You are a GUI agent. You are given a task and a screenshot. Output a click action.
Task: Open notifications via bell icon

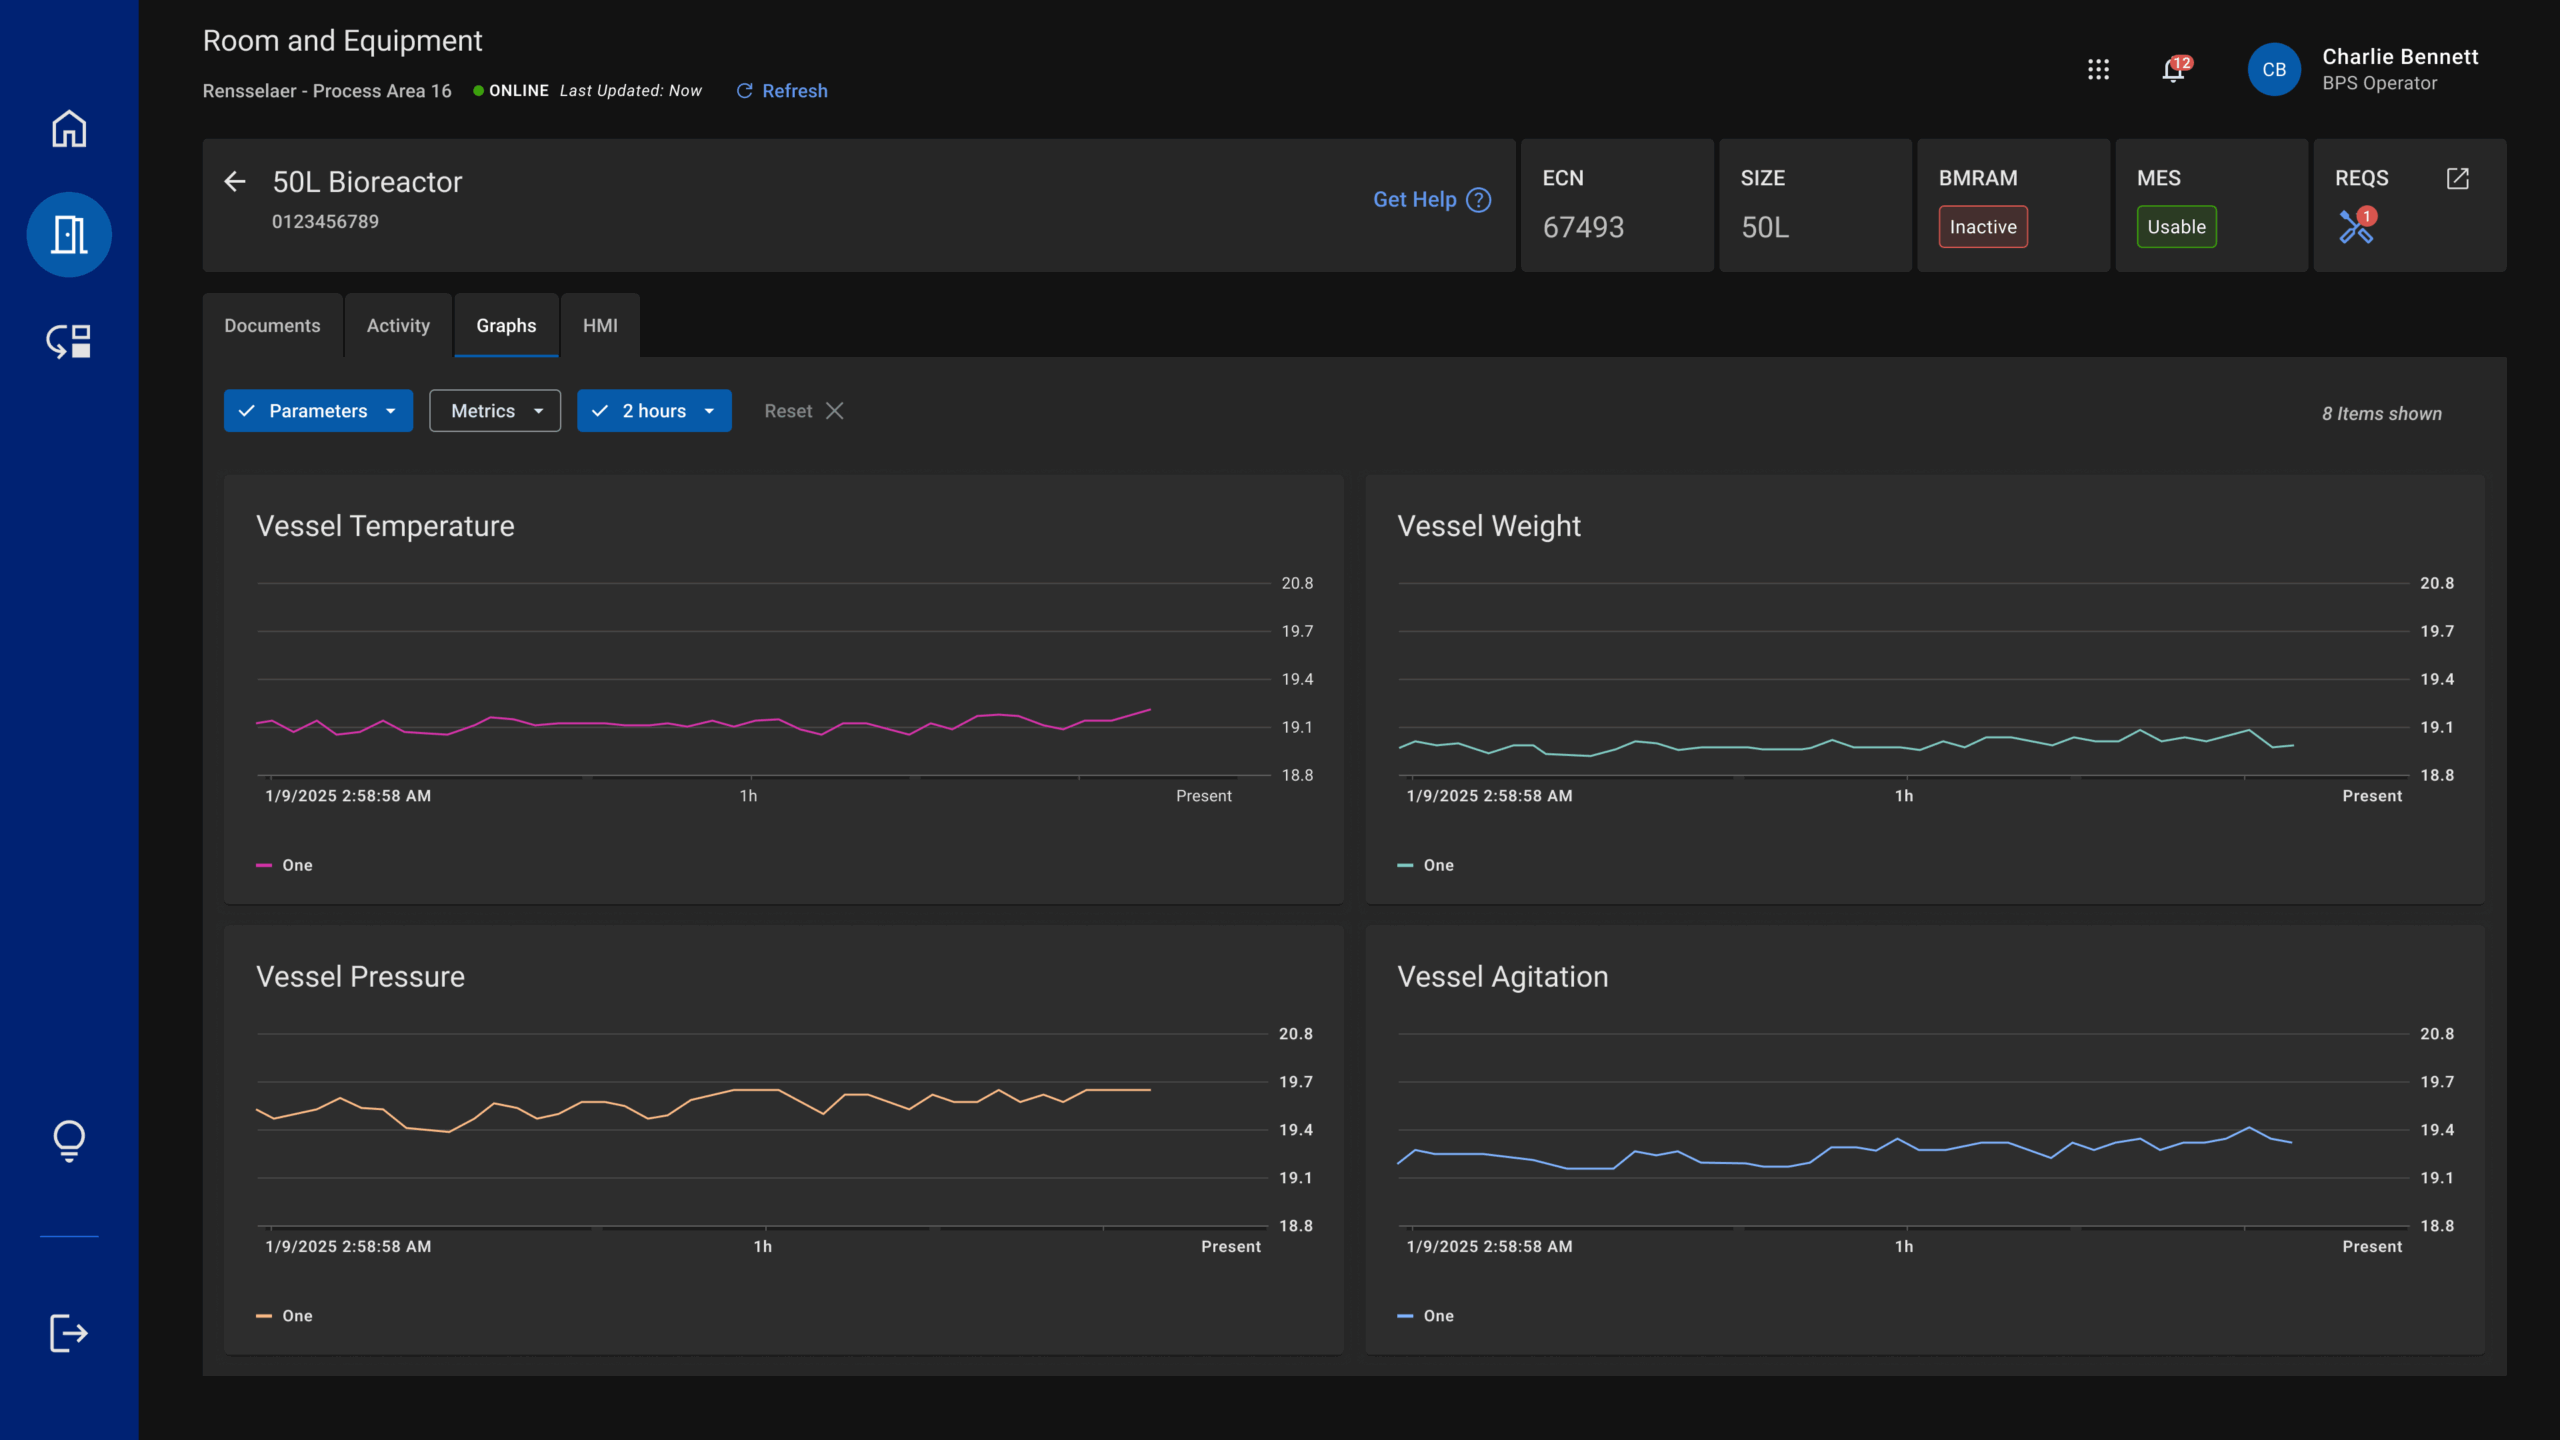(2174, 71)
